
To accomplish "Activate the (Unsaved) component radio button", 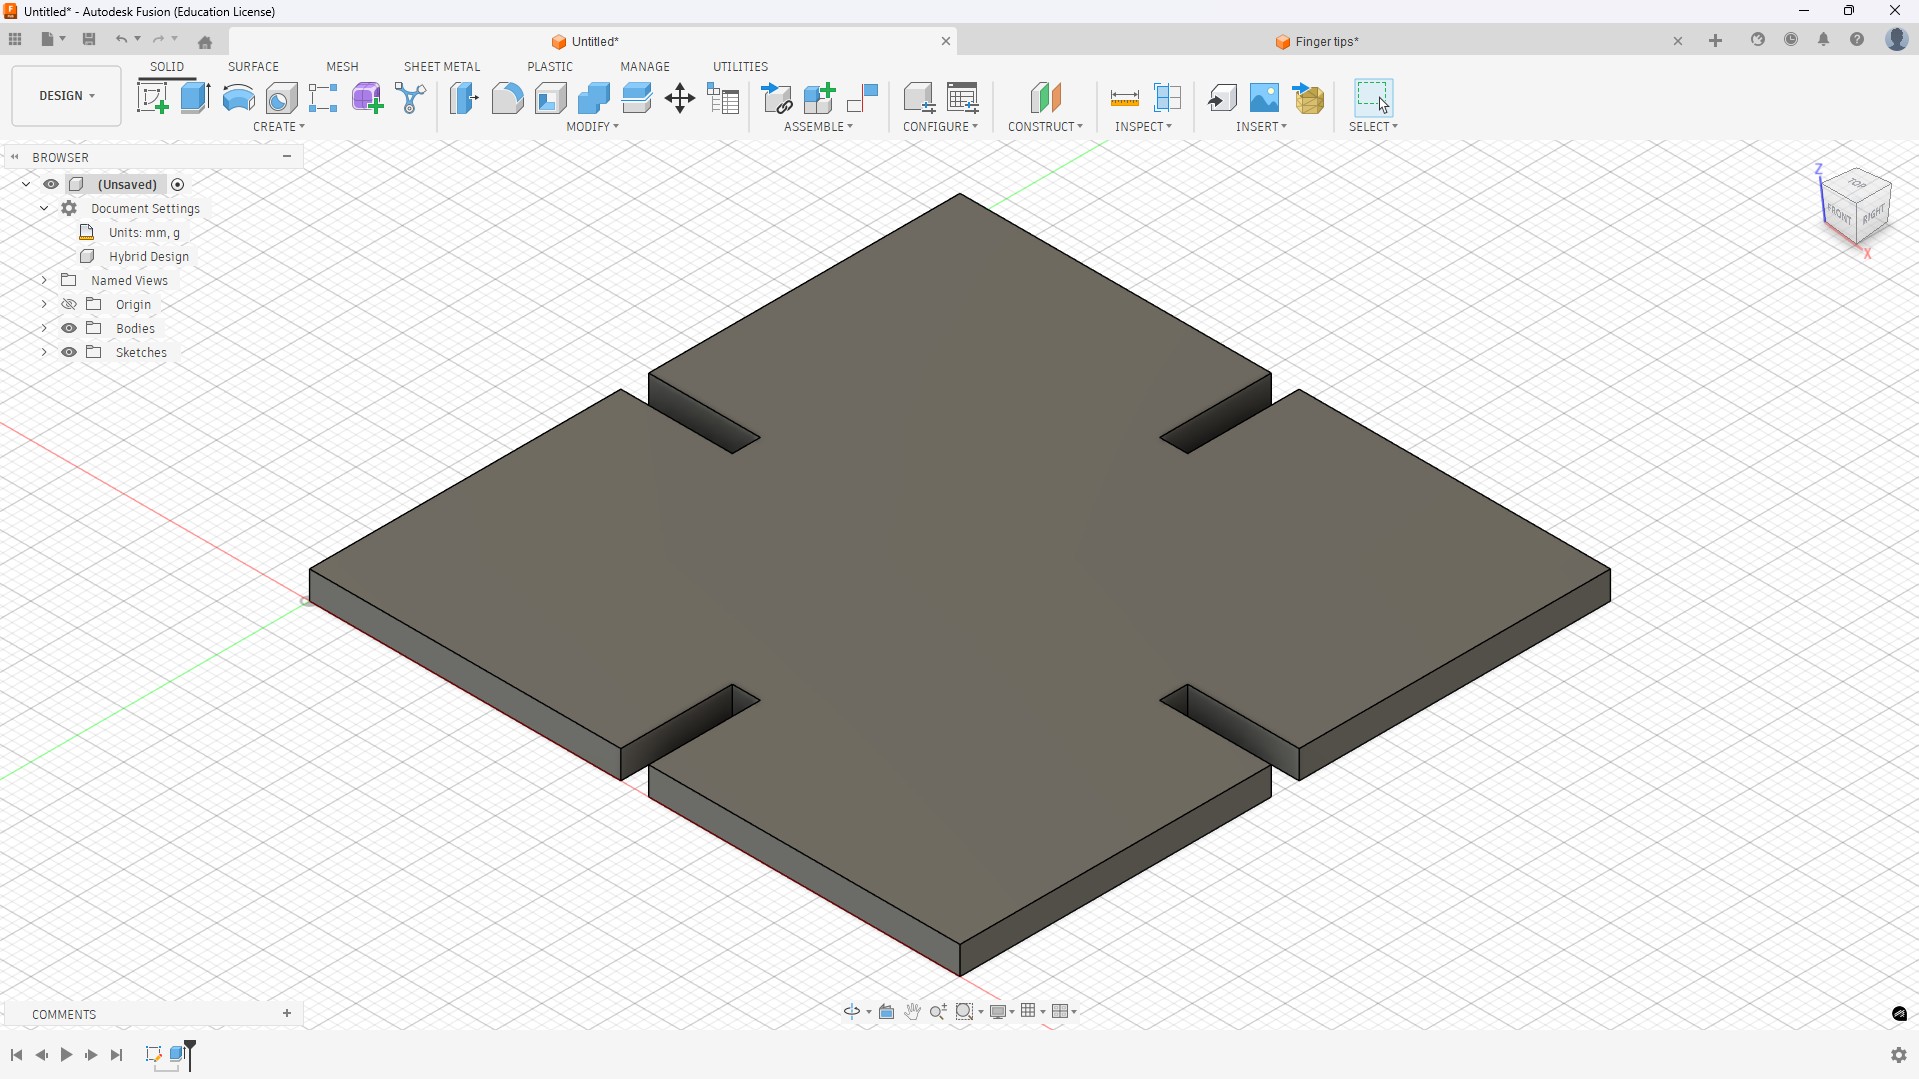I will coord(178,184).
